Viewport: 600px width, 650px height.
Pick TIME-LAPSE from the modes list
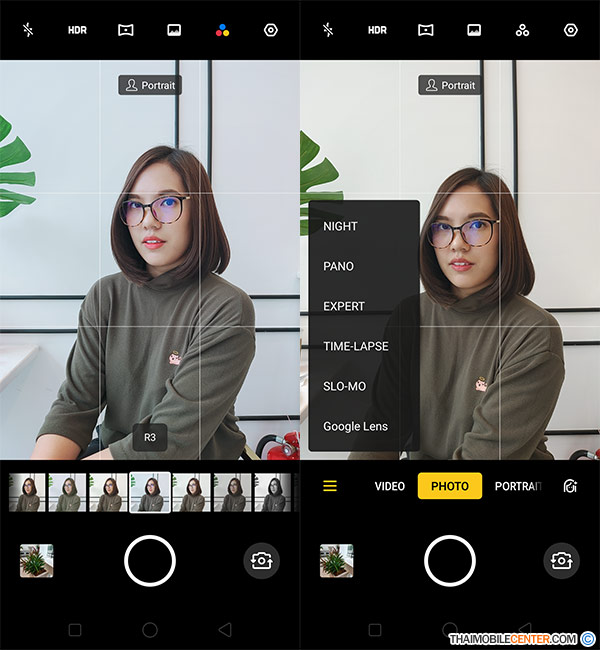pos(355,346)
